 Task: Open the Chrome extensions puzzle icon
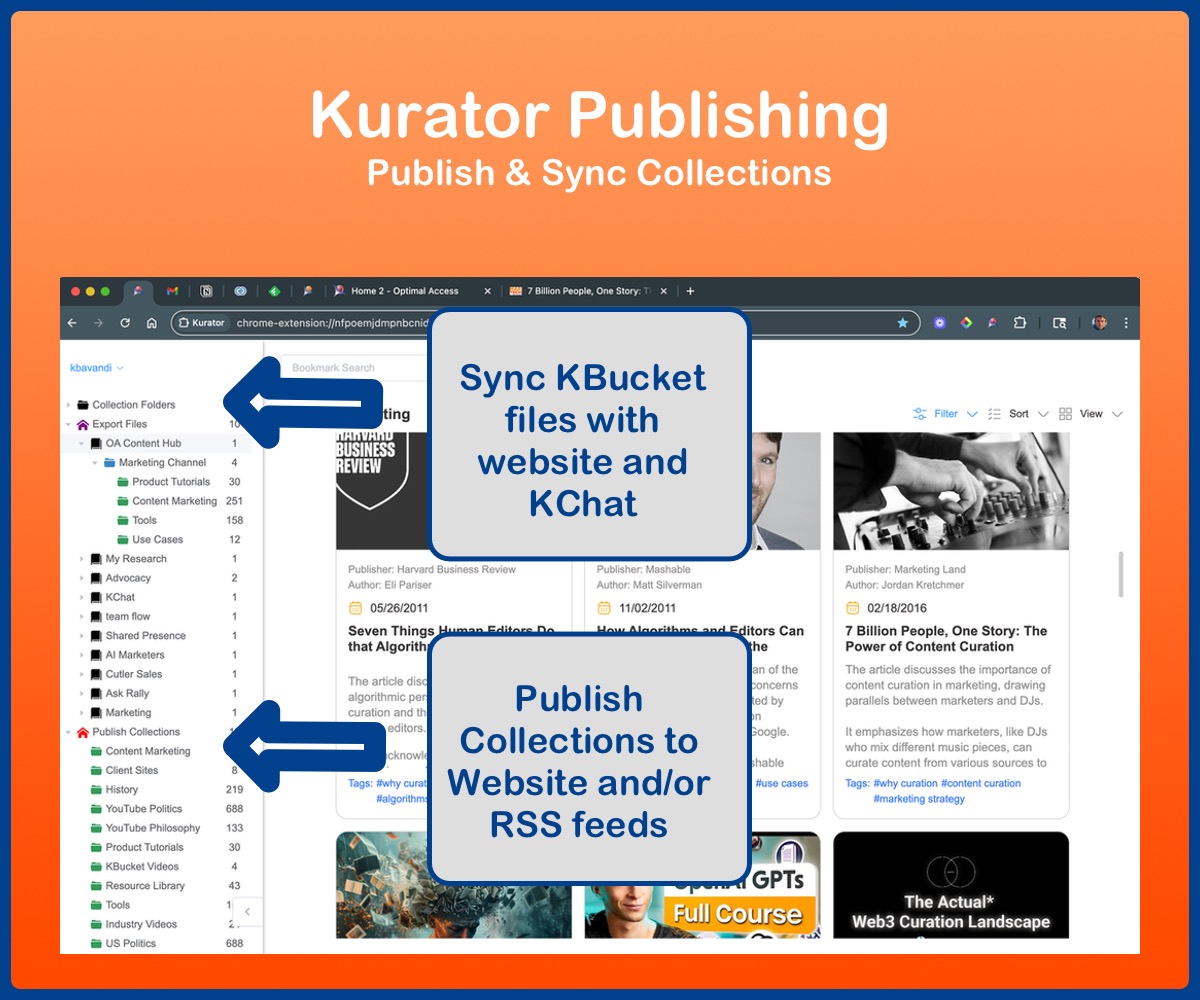(1020, 323)
